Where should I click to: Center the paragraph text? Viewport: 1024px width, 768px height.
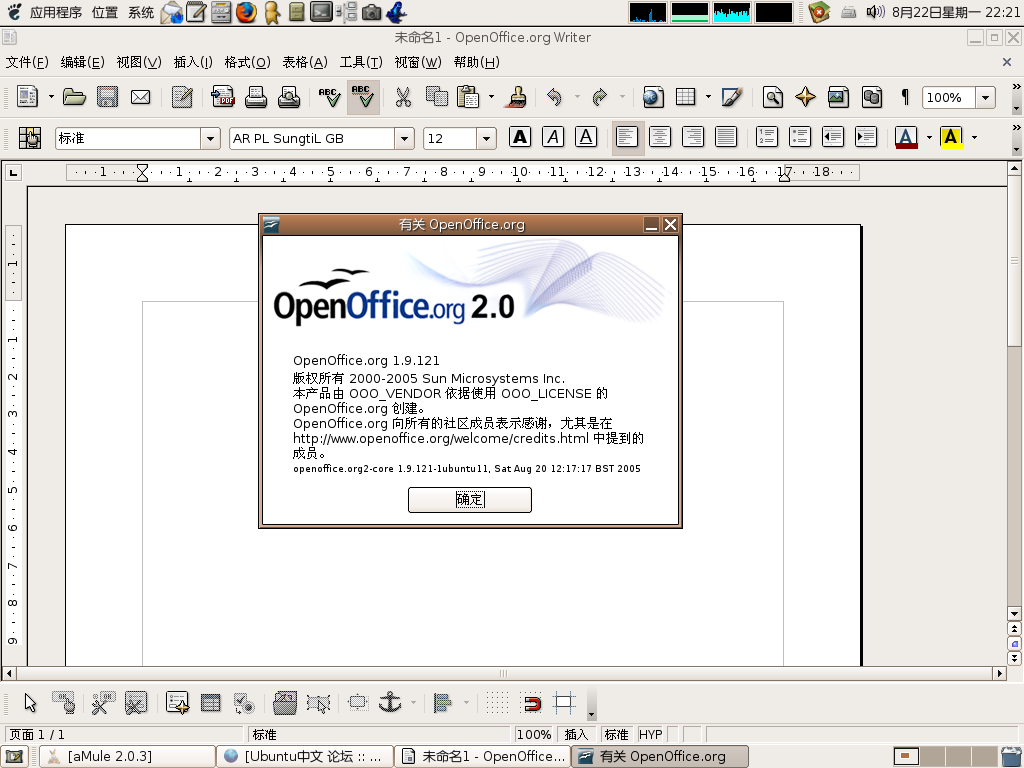pyautogui.click(x=660, y=137)
